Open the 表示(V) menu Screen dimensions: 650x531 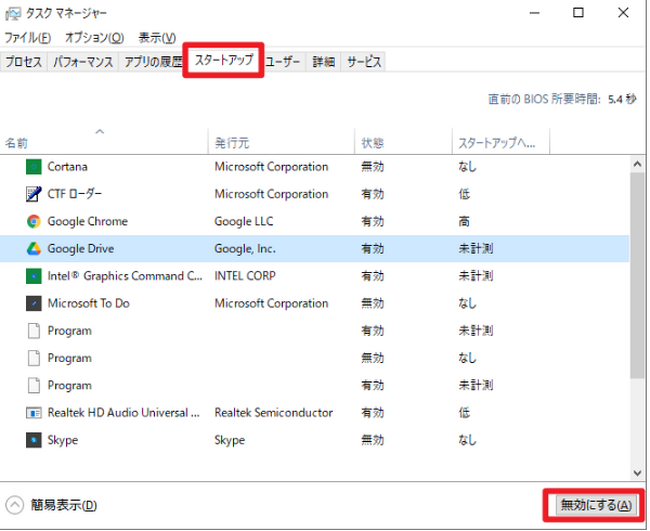(x=157, y=38)
